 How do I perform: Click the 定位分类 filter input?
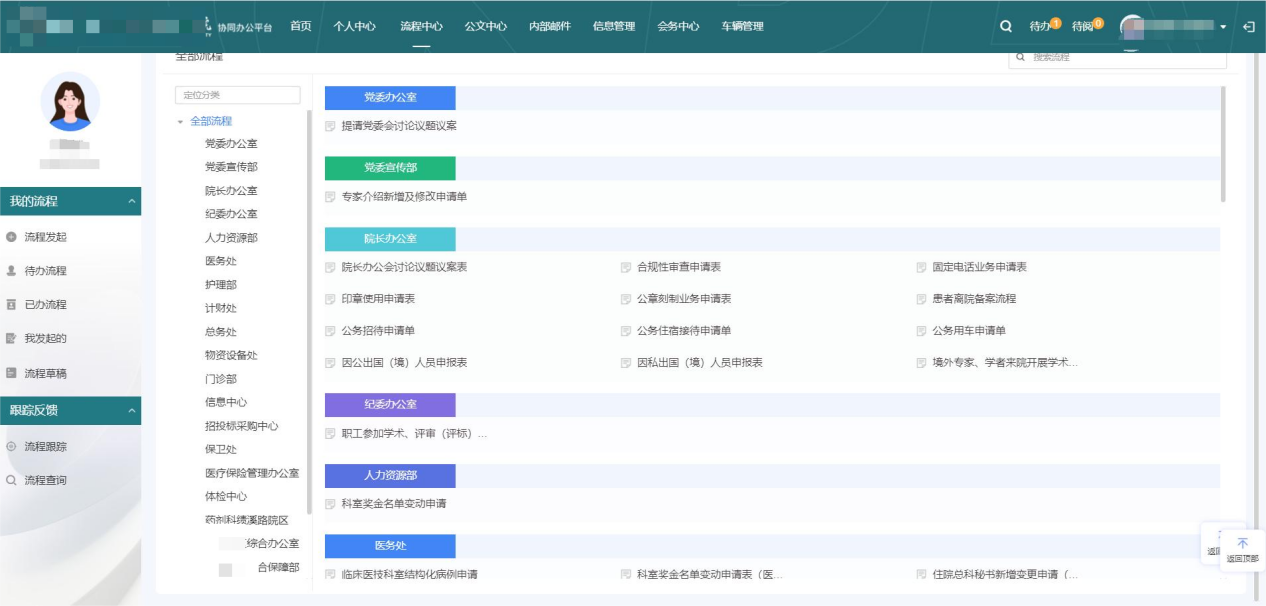pyautogui.click(x=237, y=95)
